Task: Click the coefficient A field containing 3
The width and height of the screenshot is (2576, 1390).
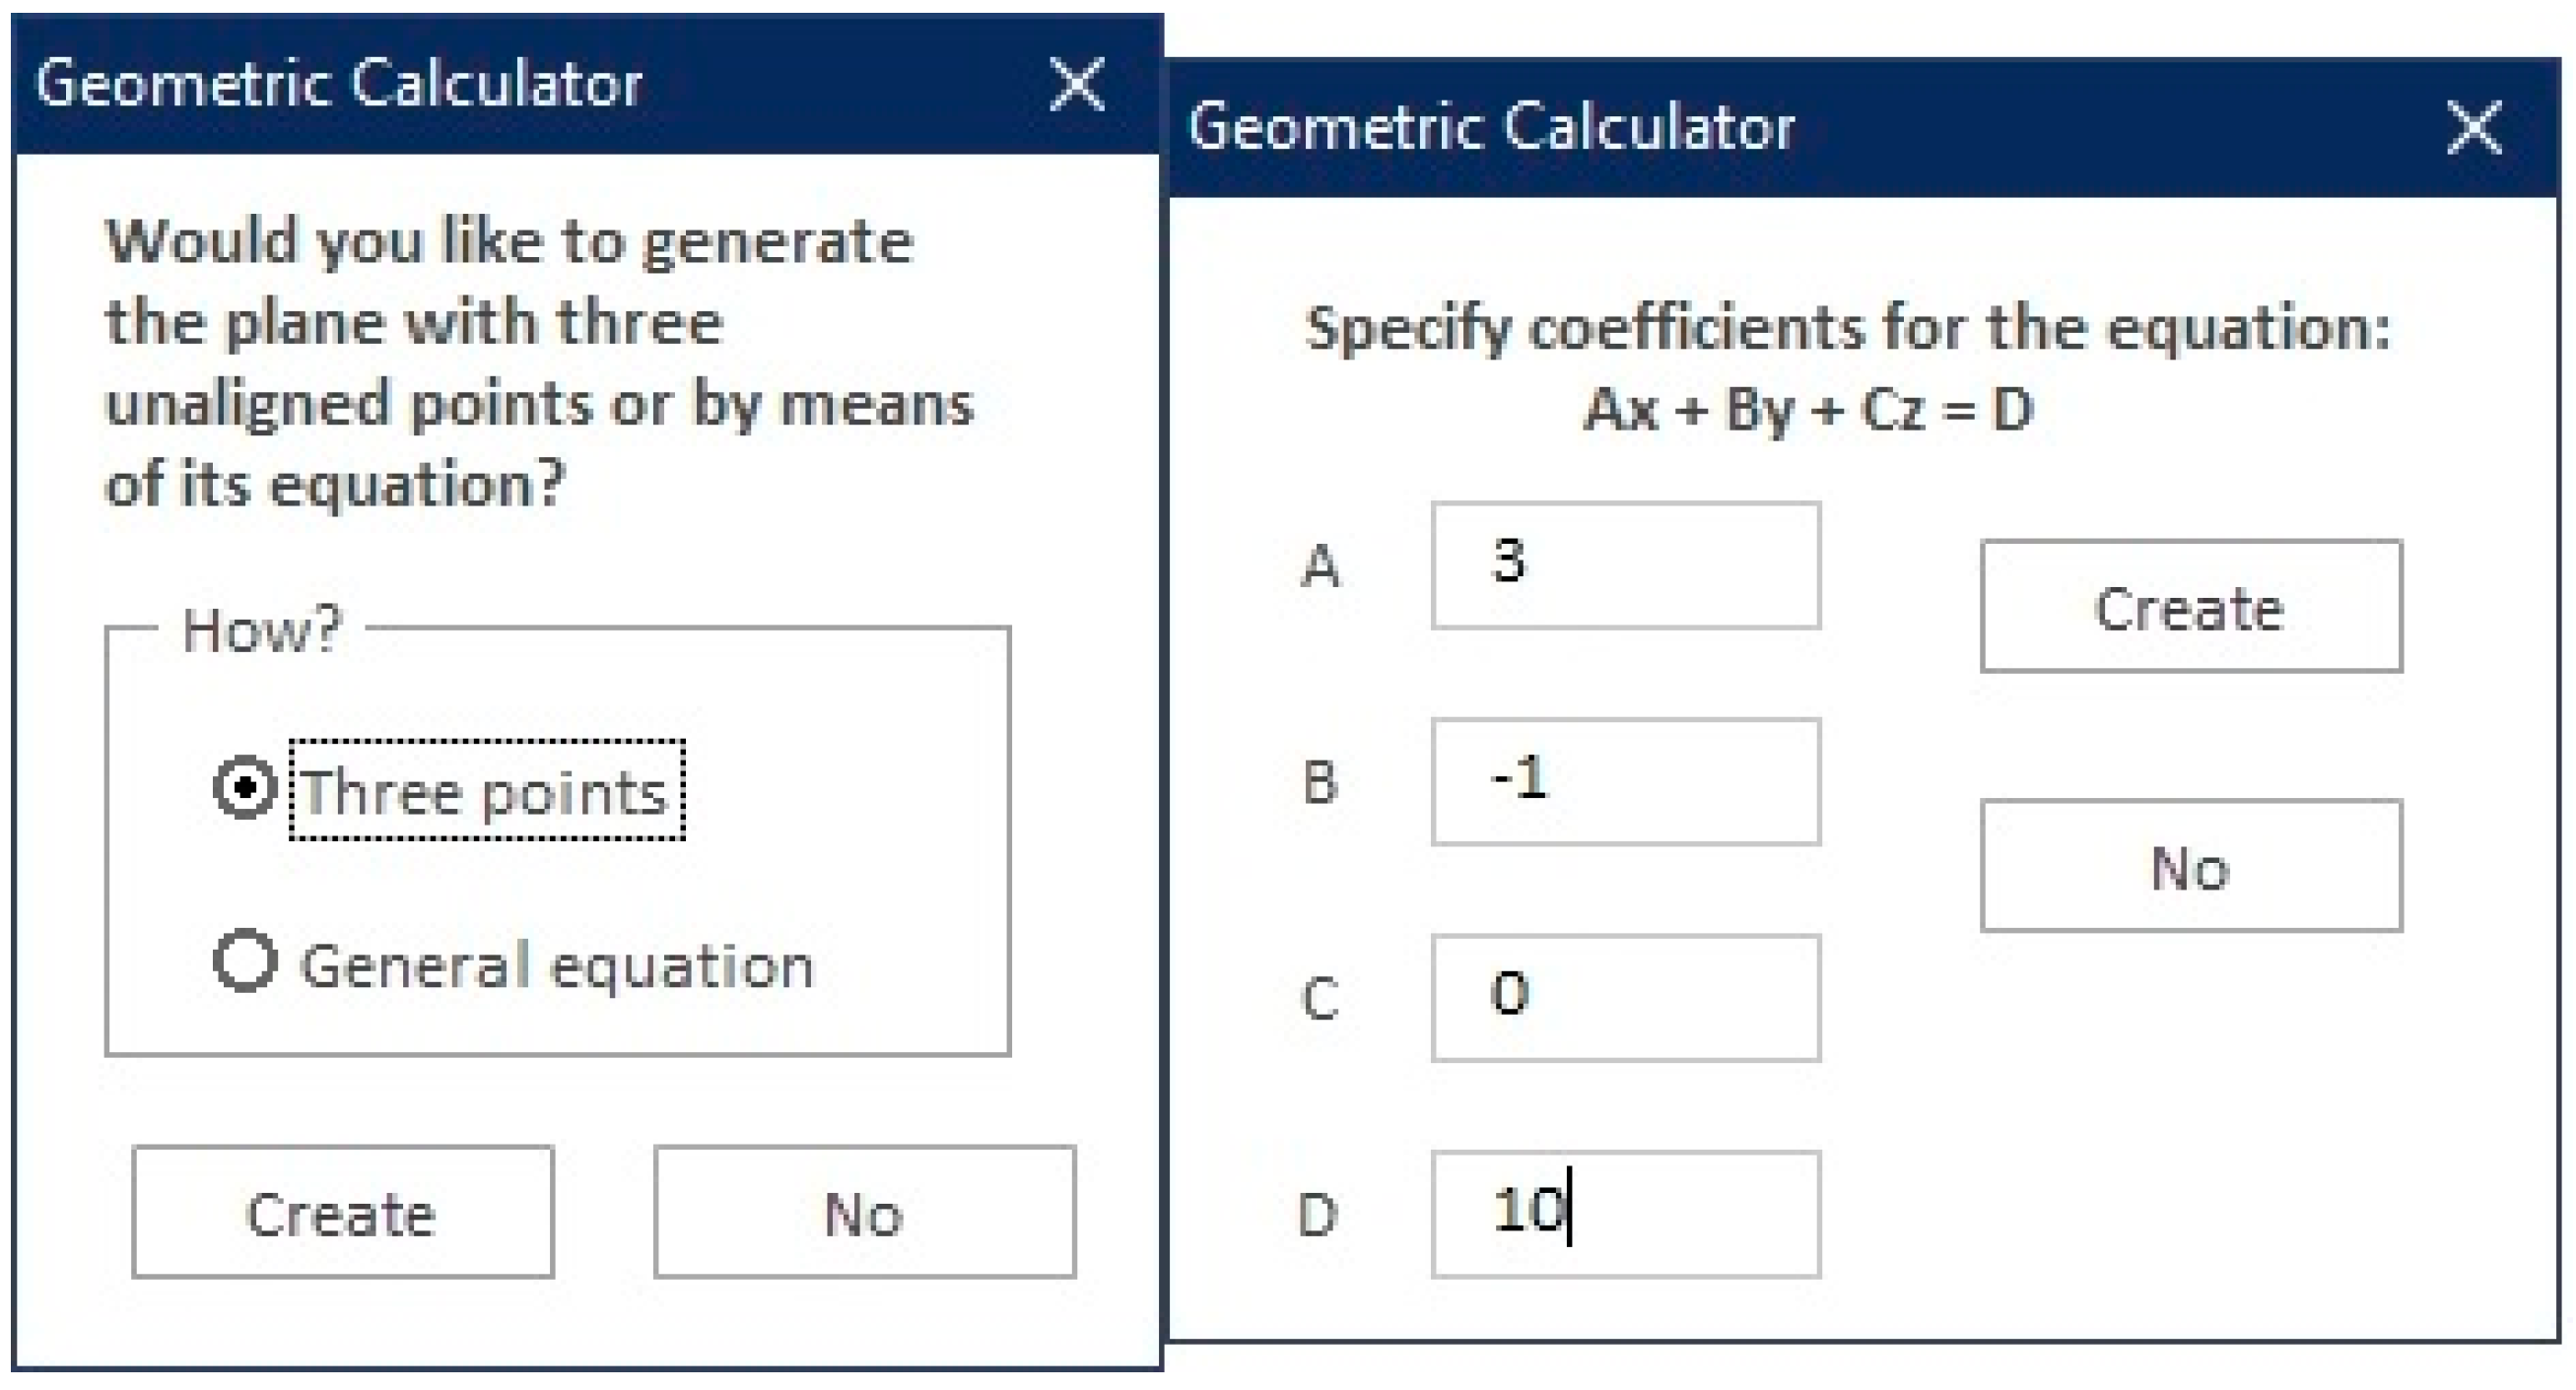Action: (1626, 566)
